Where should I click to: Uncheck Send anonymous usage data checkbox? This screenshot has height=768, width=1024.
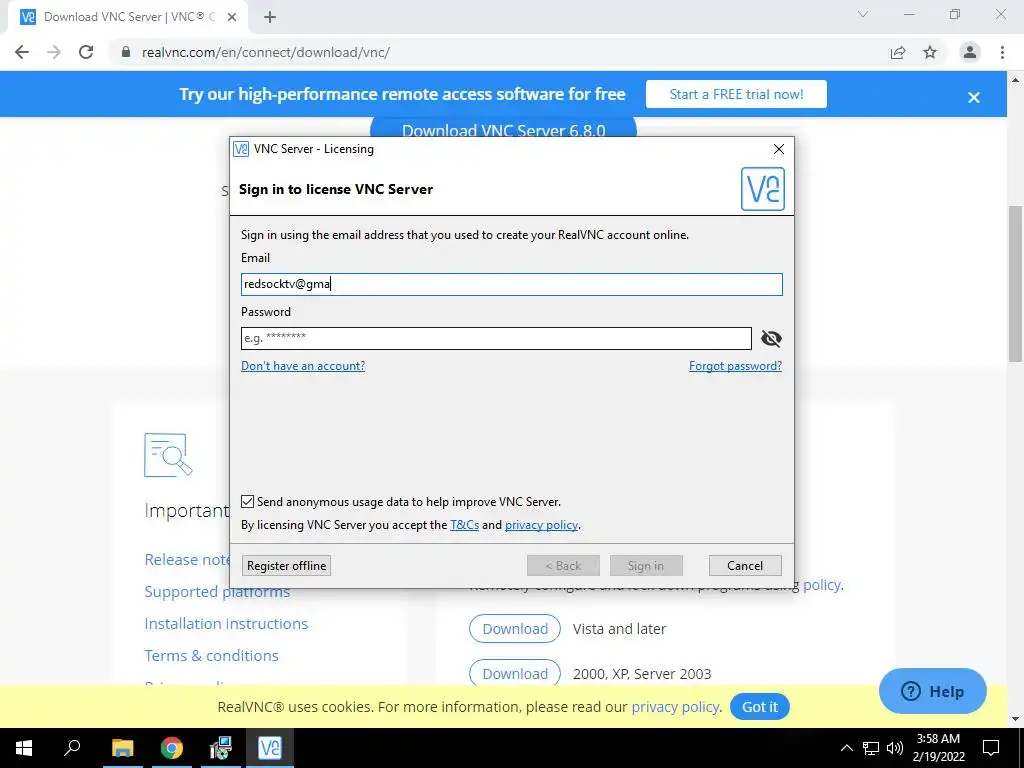click(248, 502)
